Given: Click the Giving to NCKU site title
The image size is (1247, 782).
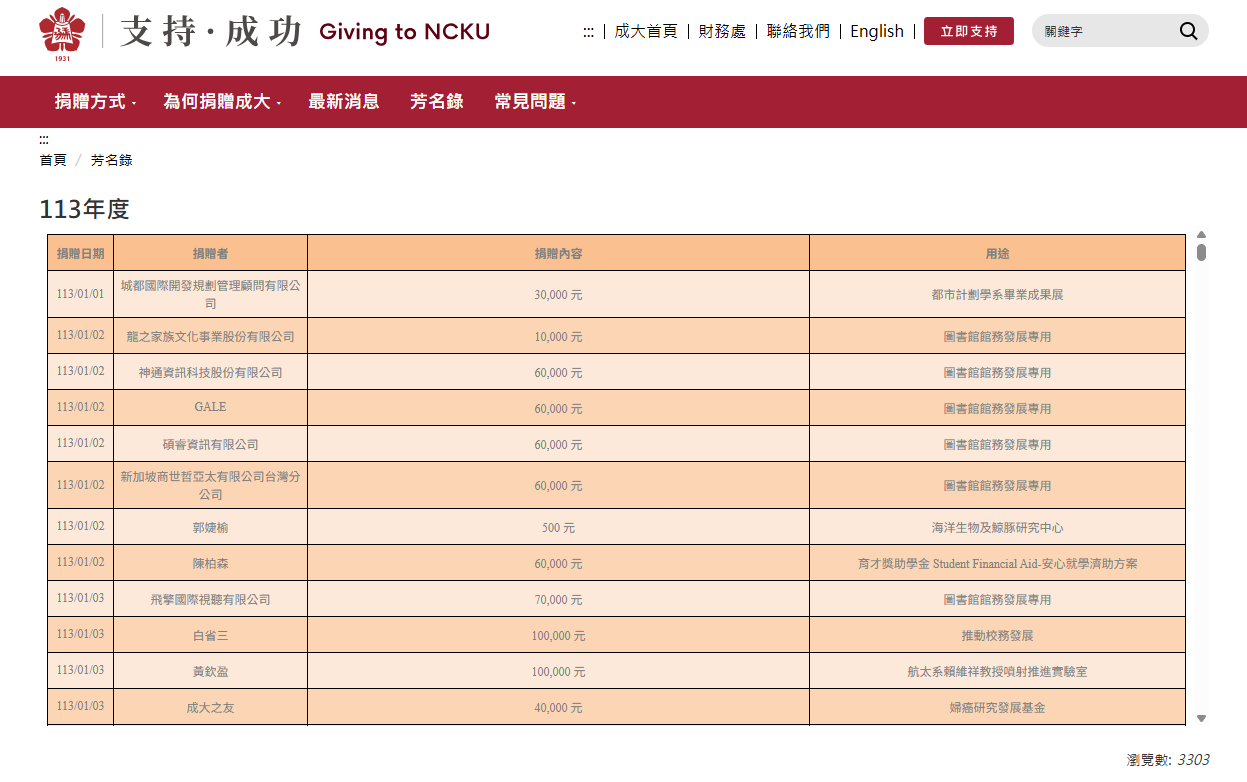Looking at the screenshot, I should click(x=404, y=32).
